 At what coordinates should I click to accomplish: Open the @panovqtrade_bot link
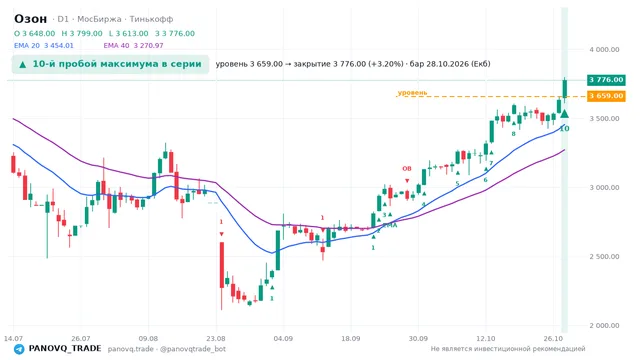coord(193,349)
